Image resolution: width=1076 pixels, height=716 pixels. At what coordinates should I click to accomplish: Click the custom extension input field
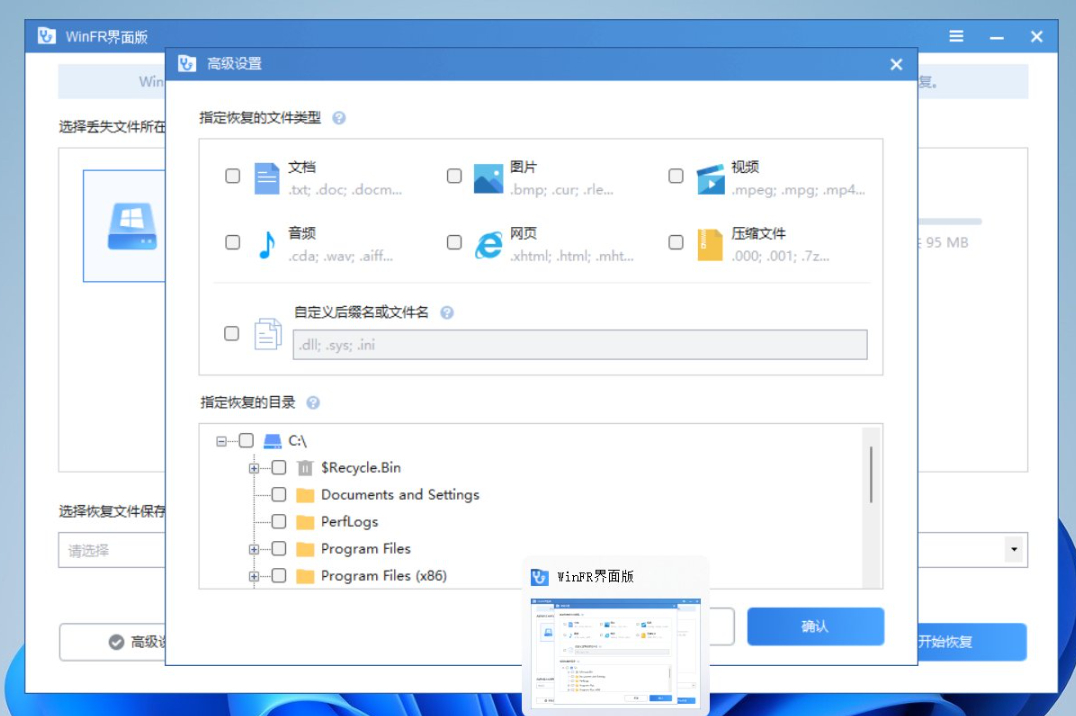pyautogui.click(x=580, y=345)
